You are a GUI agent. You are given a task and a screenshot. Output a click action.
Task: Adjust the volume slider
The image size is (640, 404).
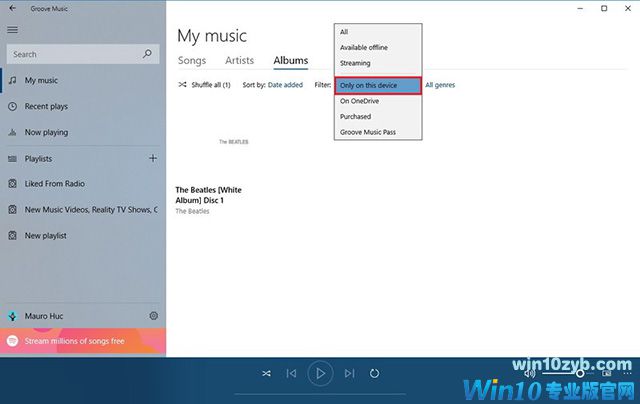[x=578, y=372]
